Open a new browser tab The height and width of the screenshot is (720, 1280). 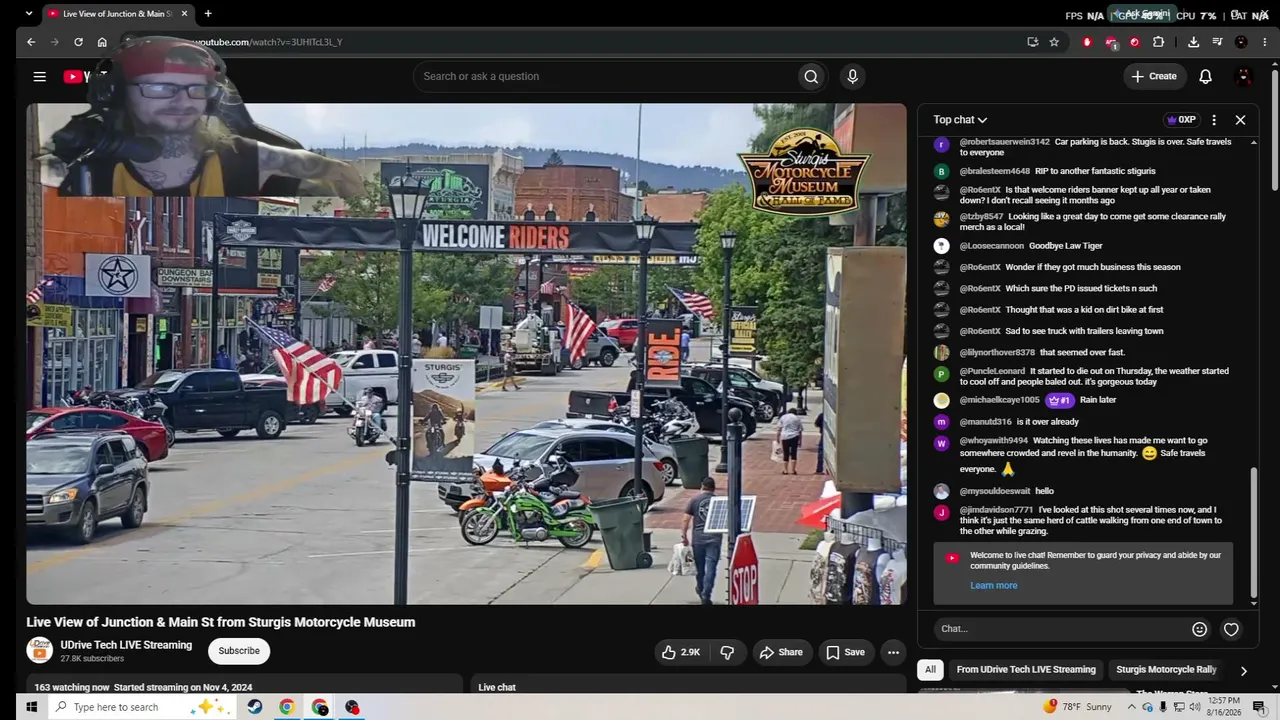pyautogui.click(x=208, y=14)
